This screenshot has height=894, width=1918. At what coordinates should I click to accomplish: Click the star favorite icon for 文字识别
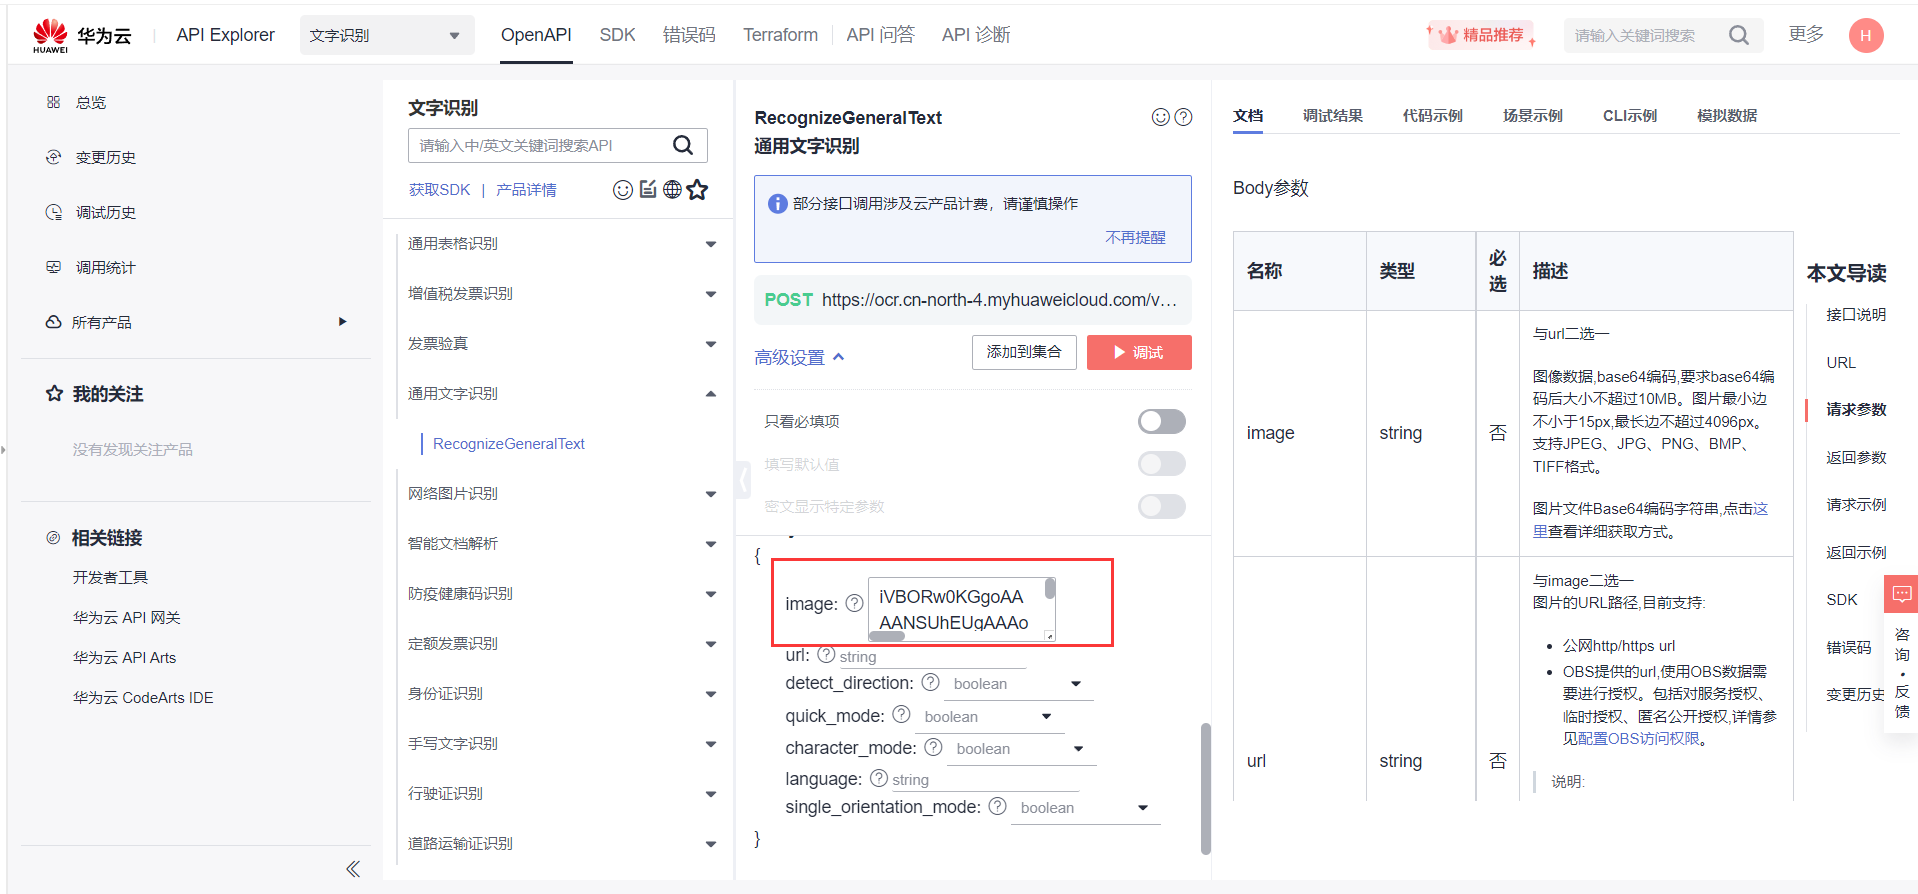[697, 189]
